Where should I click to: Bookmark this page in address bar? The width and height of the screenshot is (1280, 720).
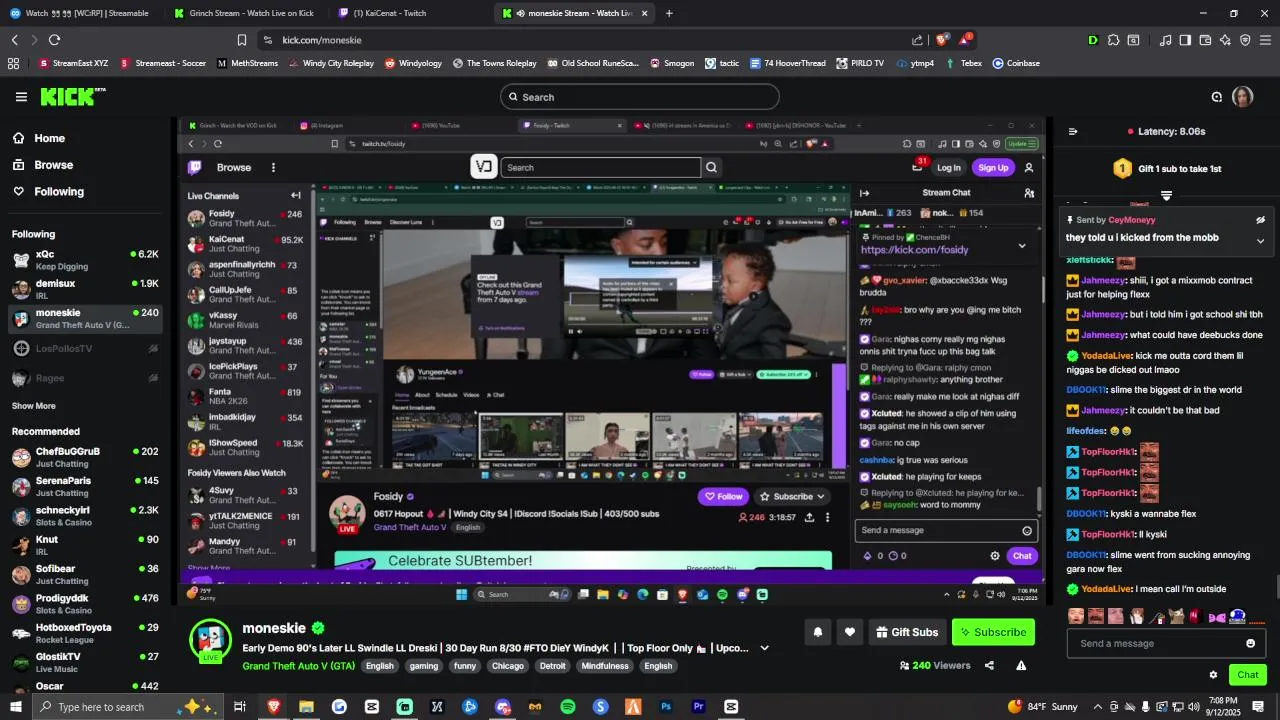[242, 40]
